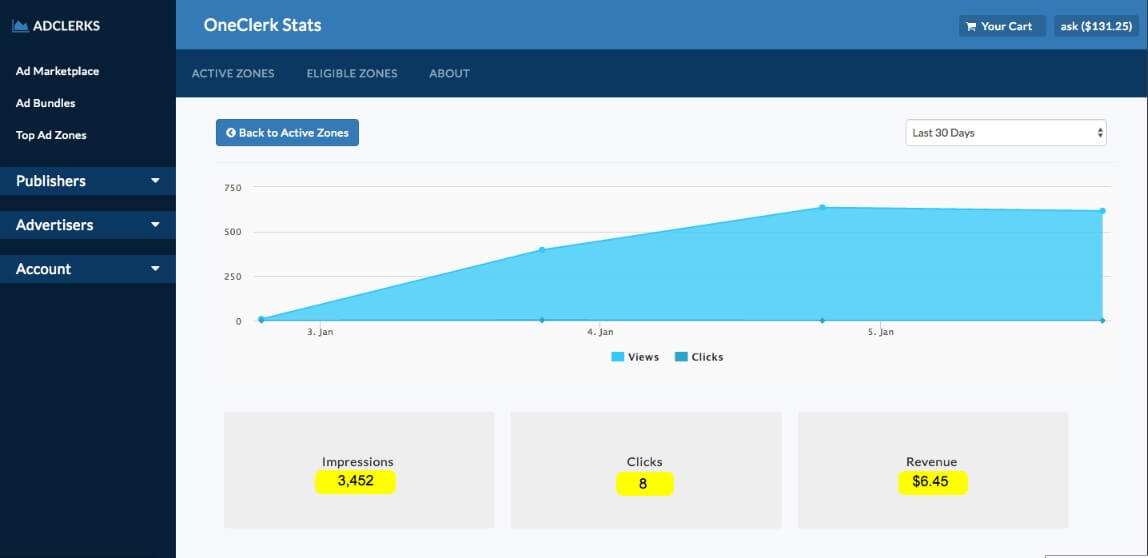1148x558 pixels.
Task: Open the About tab
Action: point(450,73)
